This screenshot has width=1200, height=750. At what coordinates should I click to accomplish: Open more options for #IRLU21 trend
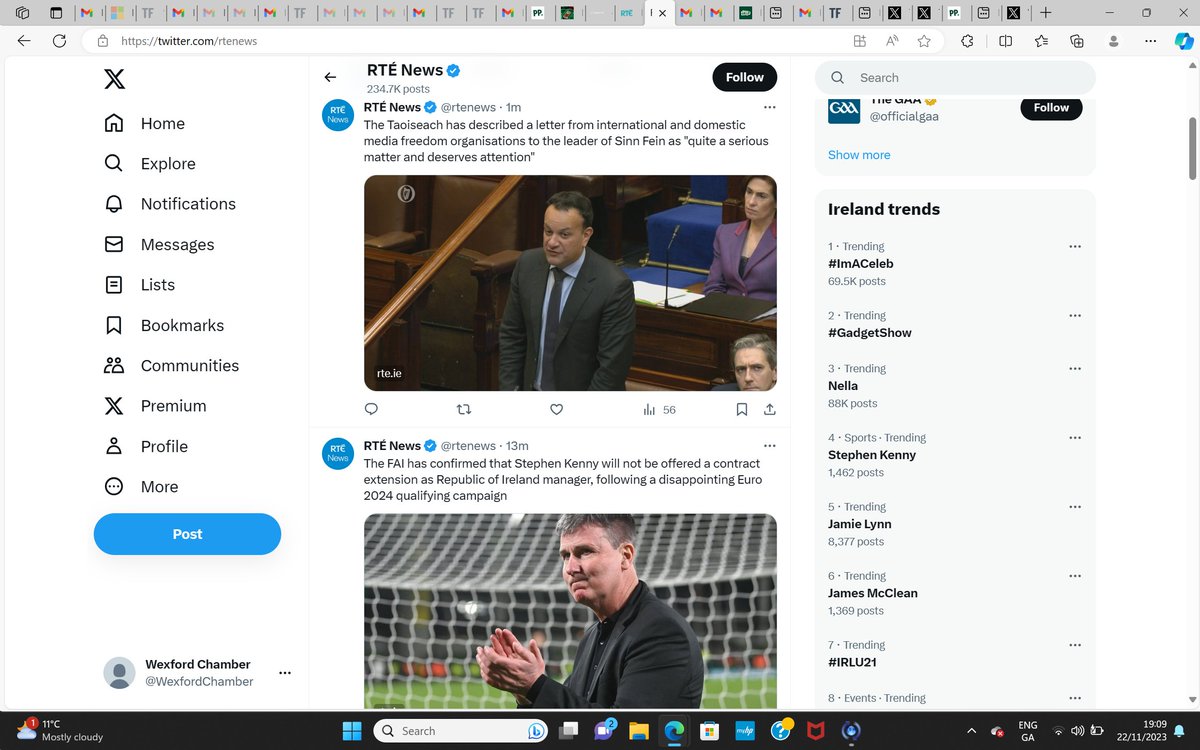pyautogui.click(x=1075, y=644)
